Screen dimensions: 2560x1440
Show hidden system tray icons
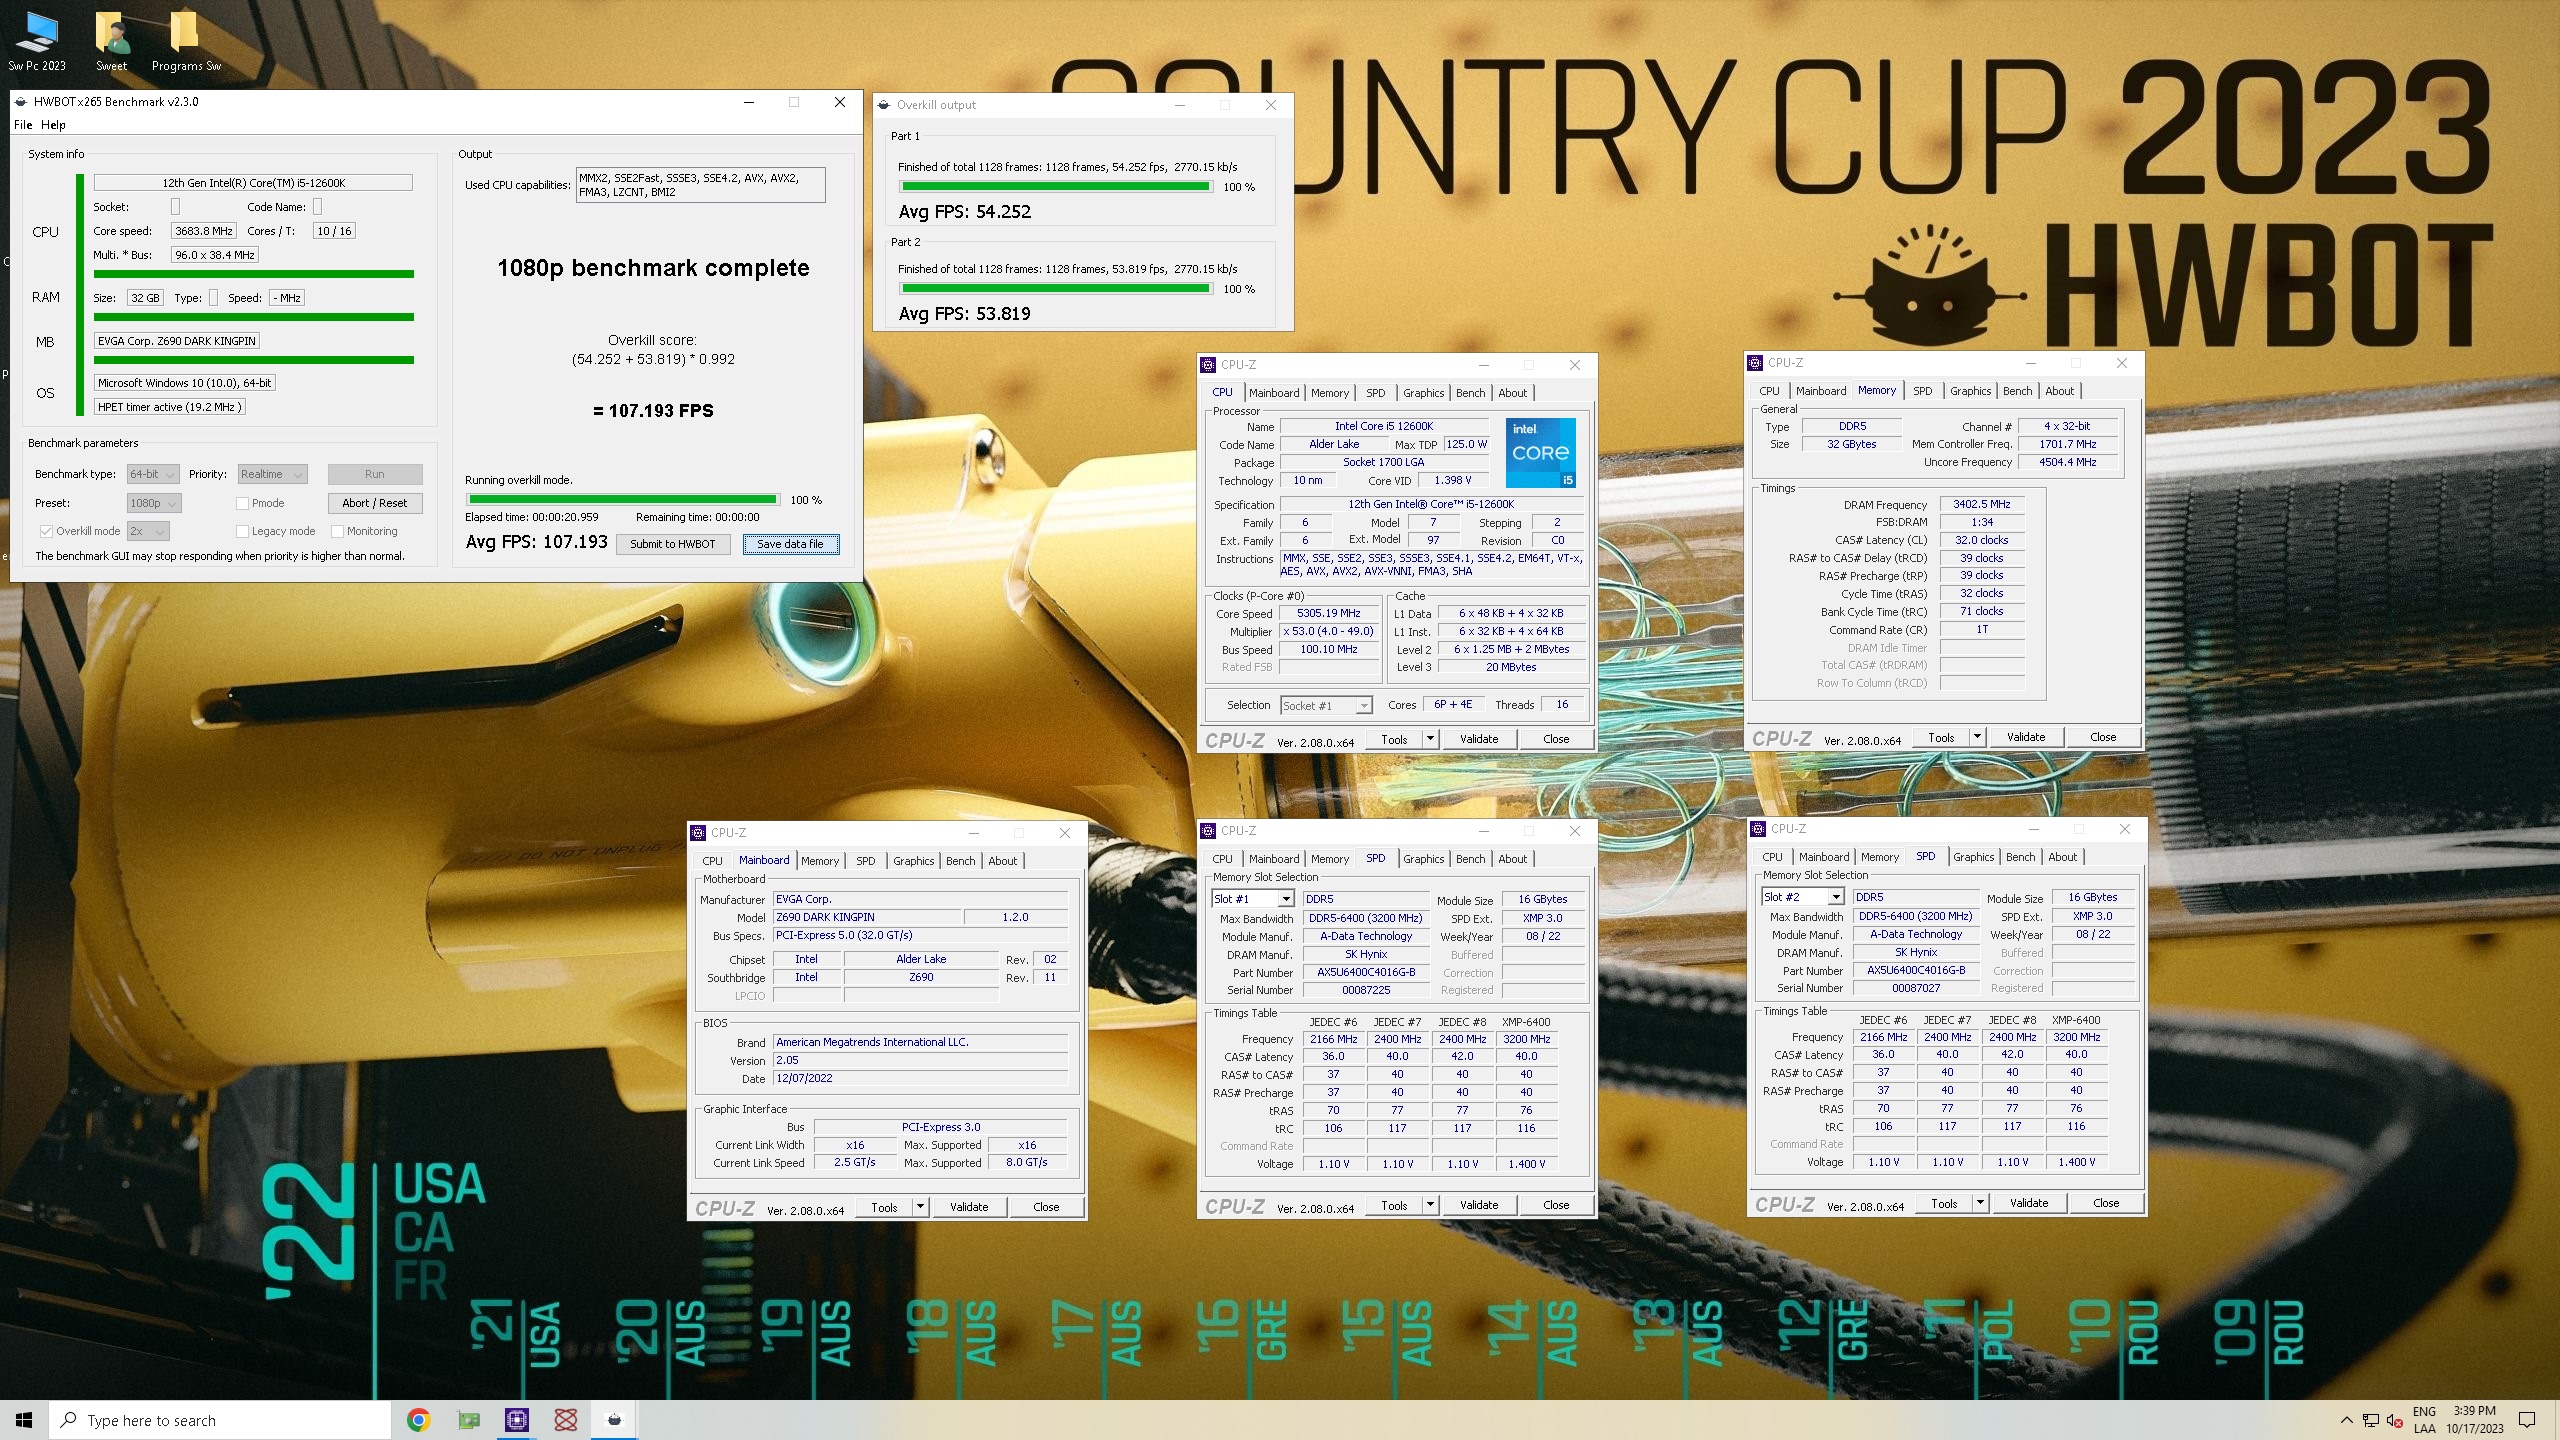point(2346,1420)
